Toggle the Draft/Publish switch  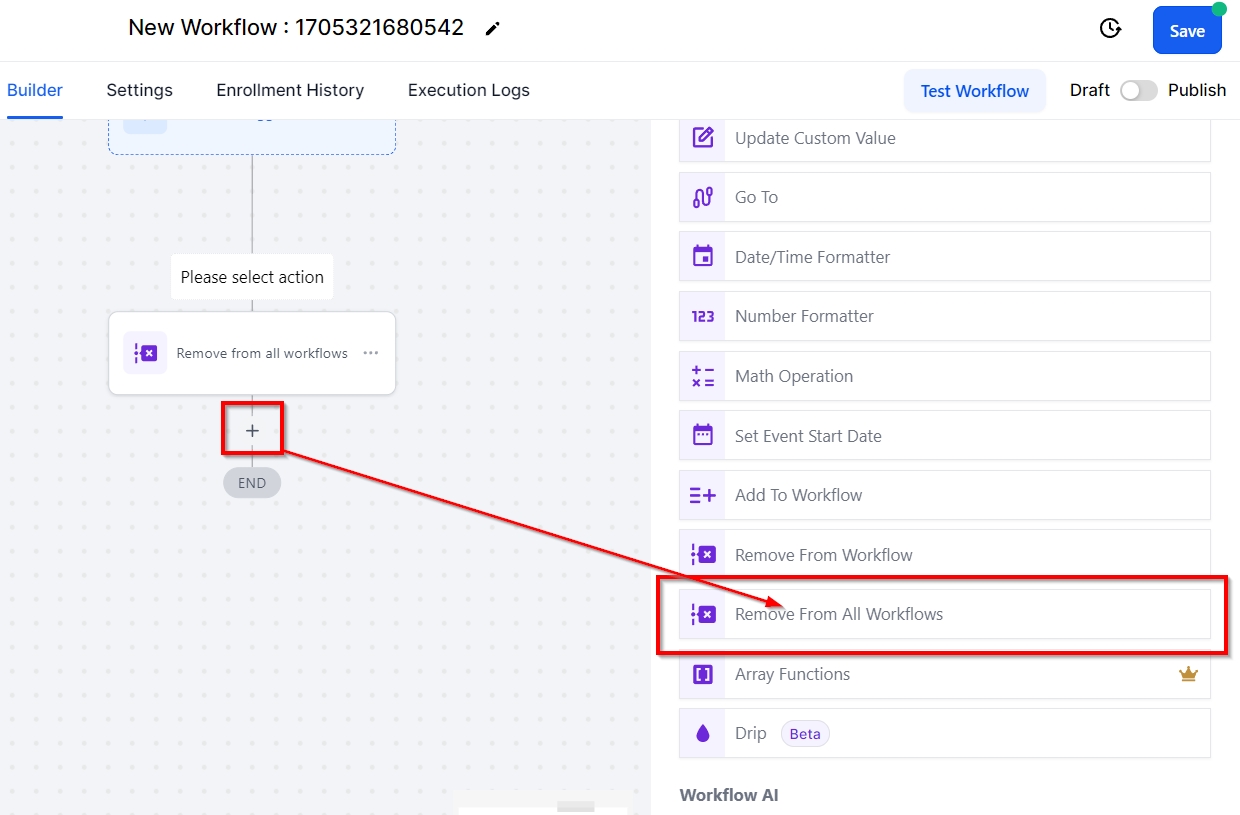point(1138,90)
